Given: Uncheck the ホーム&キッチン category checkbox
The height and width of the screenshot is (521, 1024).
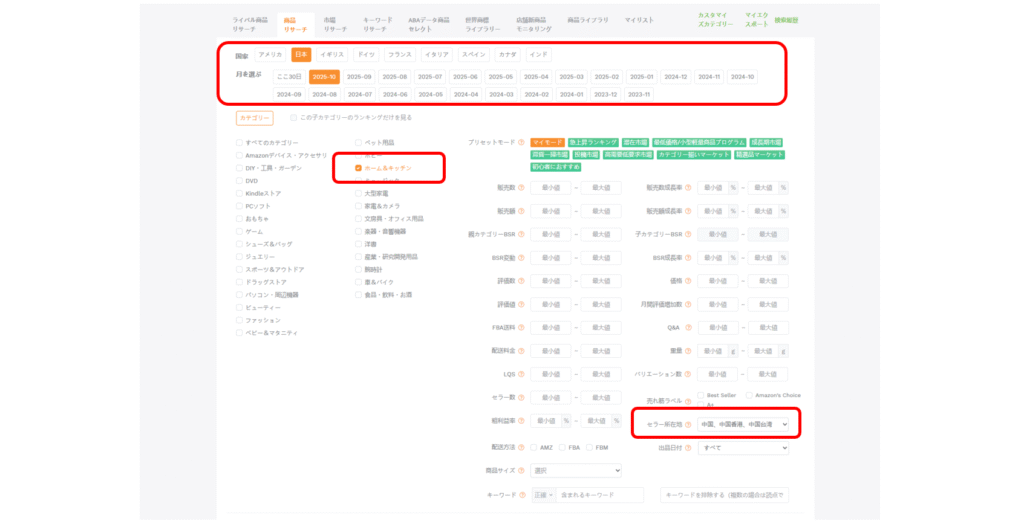Looking at the screenshot, I should [x=358, y=168].
